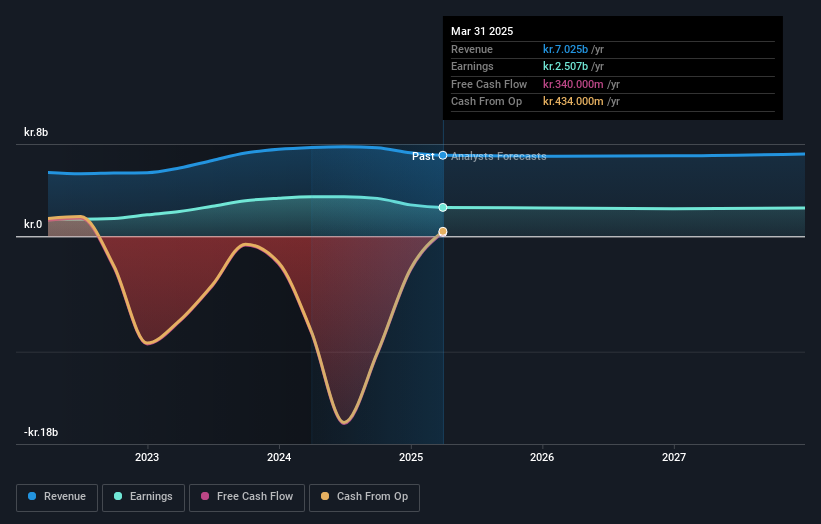The image size is (821, 524).
Task: Click the 'Revenue' tooltip row label
Action: [472, 49]
